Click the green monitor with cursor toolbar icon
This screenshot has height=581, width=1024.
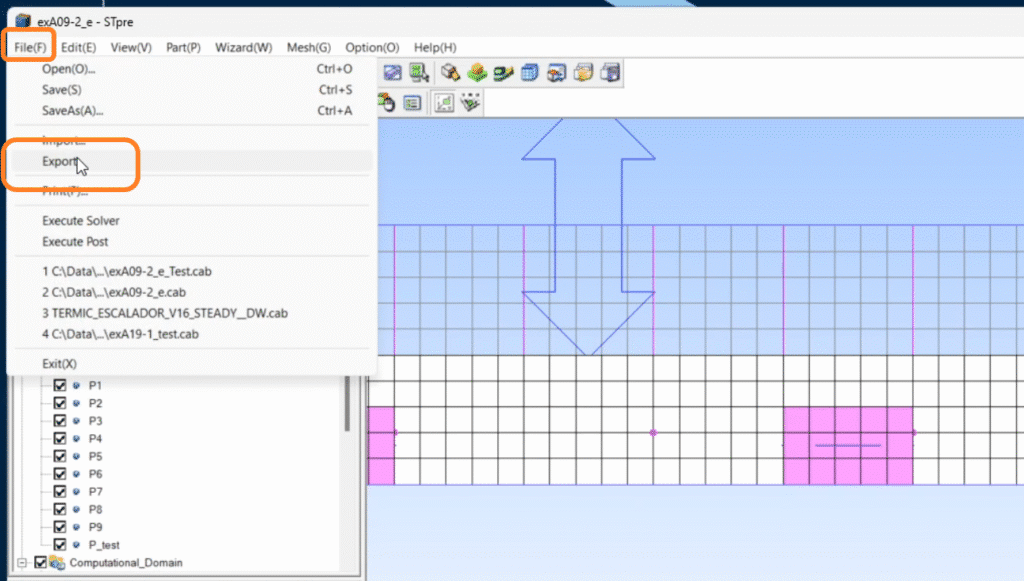point(419,72)
